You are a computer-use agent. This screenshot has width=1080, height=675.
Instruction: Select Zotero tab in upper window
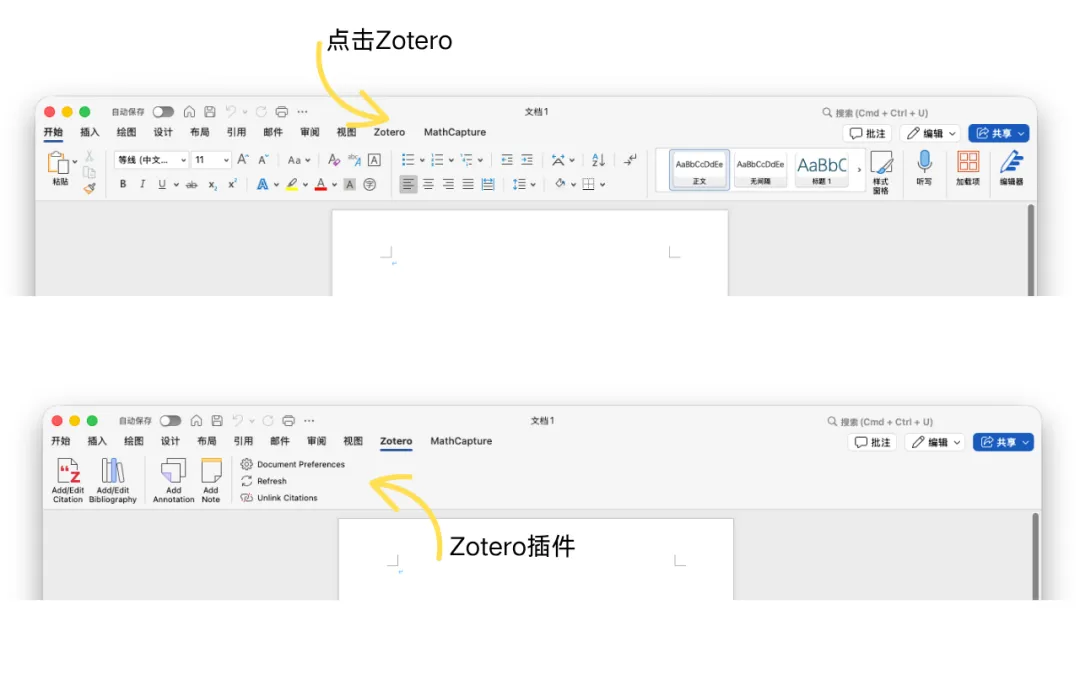coord(389,132)
